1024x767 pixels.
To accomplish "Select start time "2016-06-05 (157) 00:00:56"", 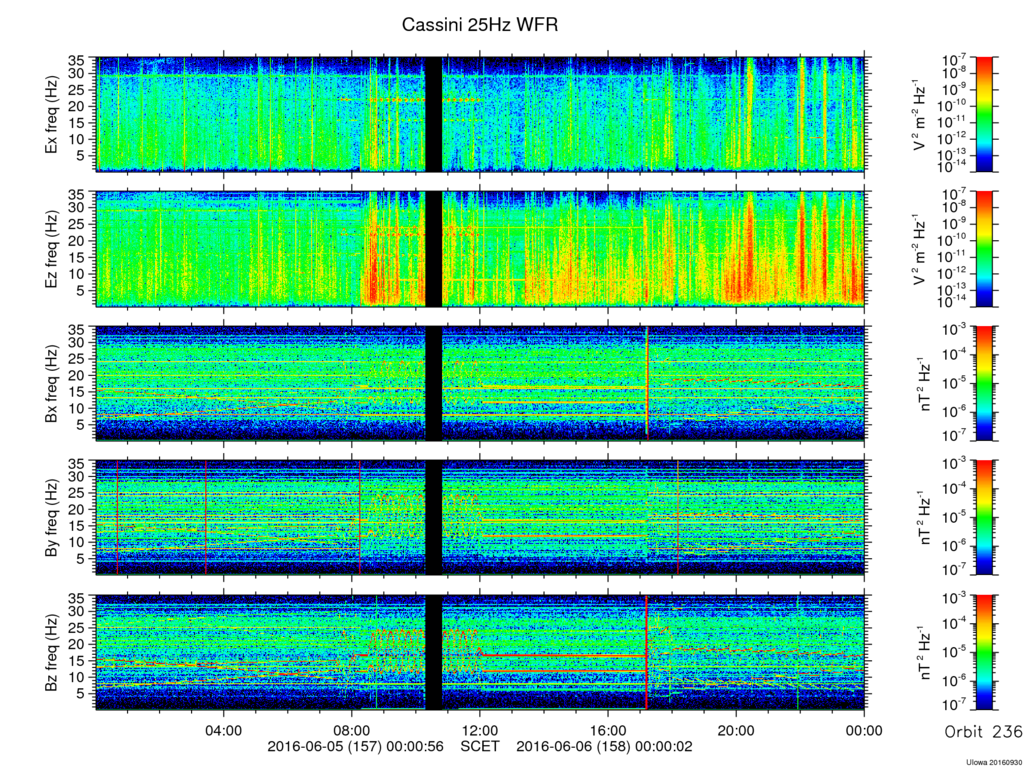I will (356, 746).
